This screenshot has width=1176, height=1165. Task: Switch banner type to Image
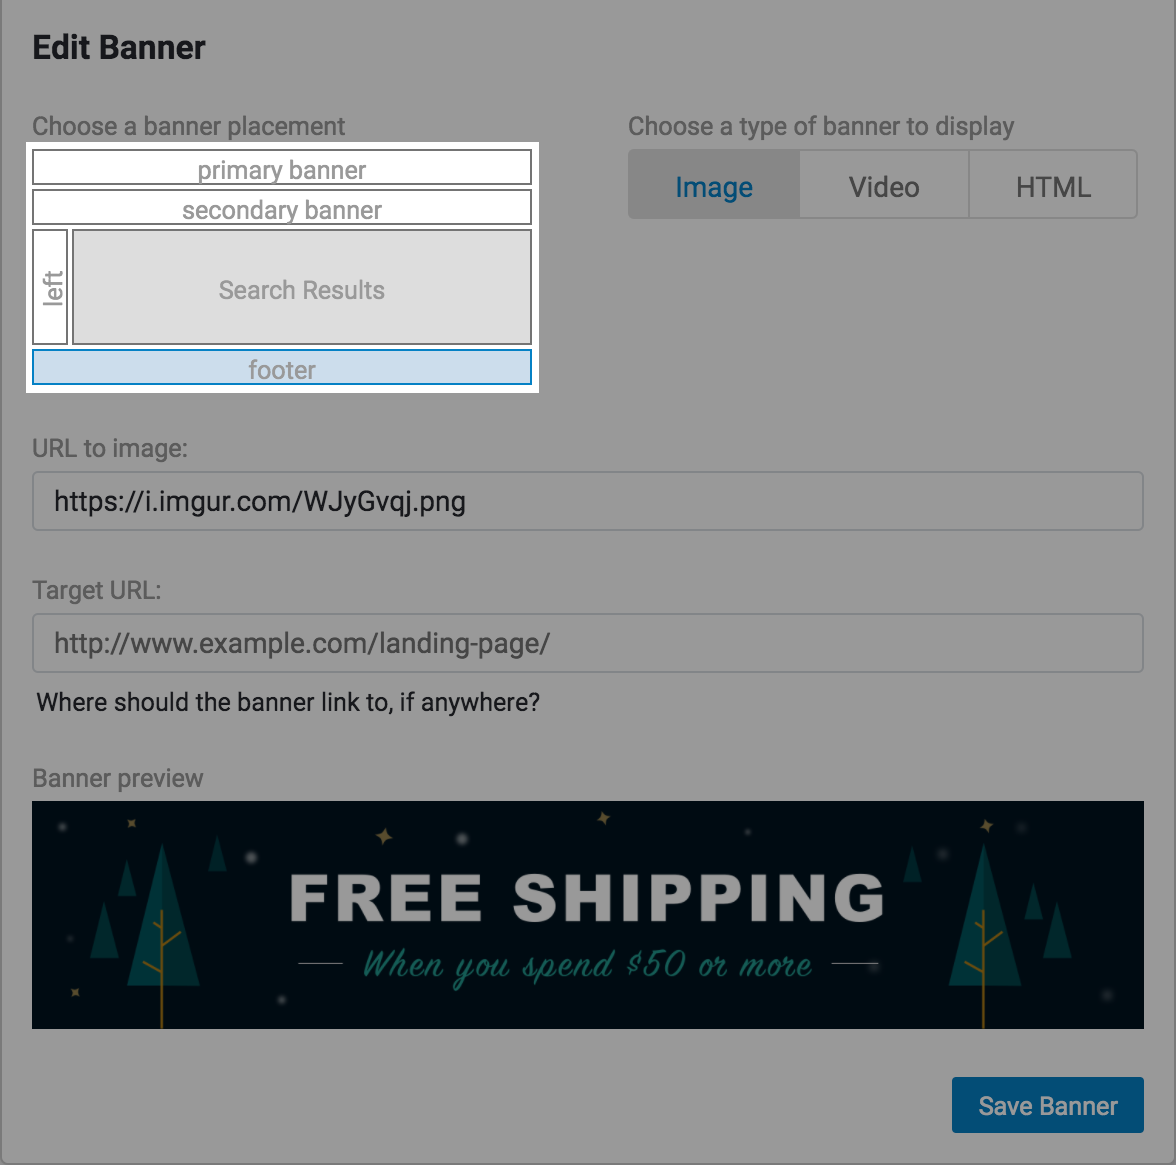[714, 185]
